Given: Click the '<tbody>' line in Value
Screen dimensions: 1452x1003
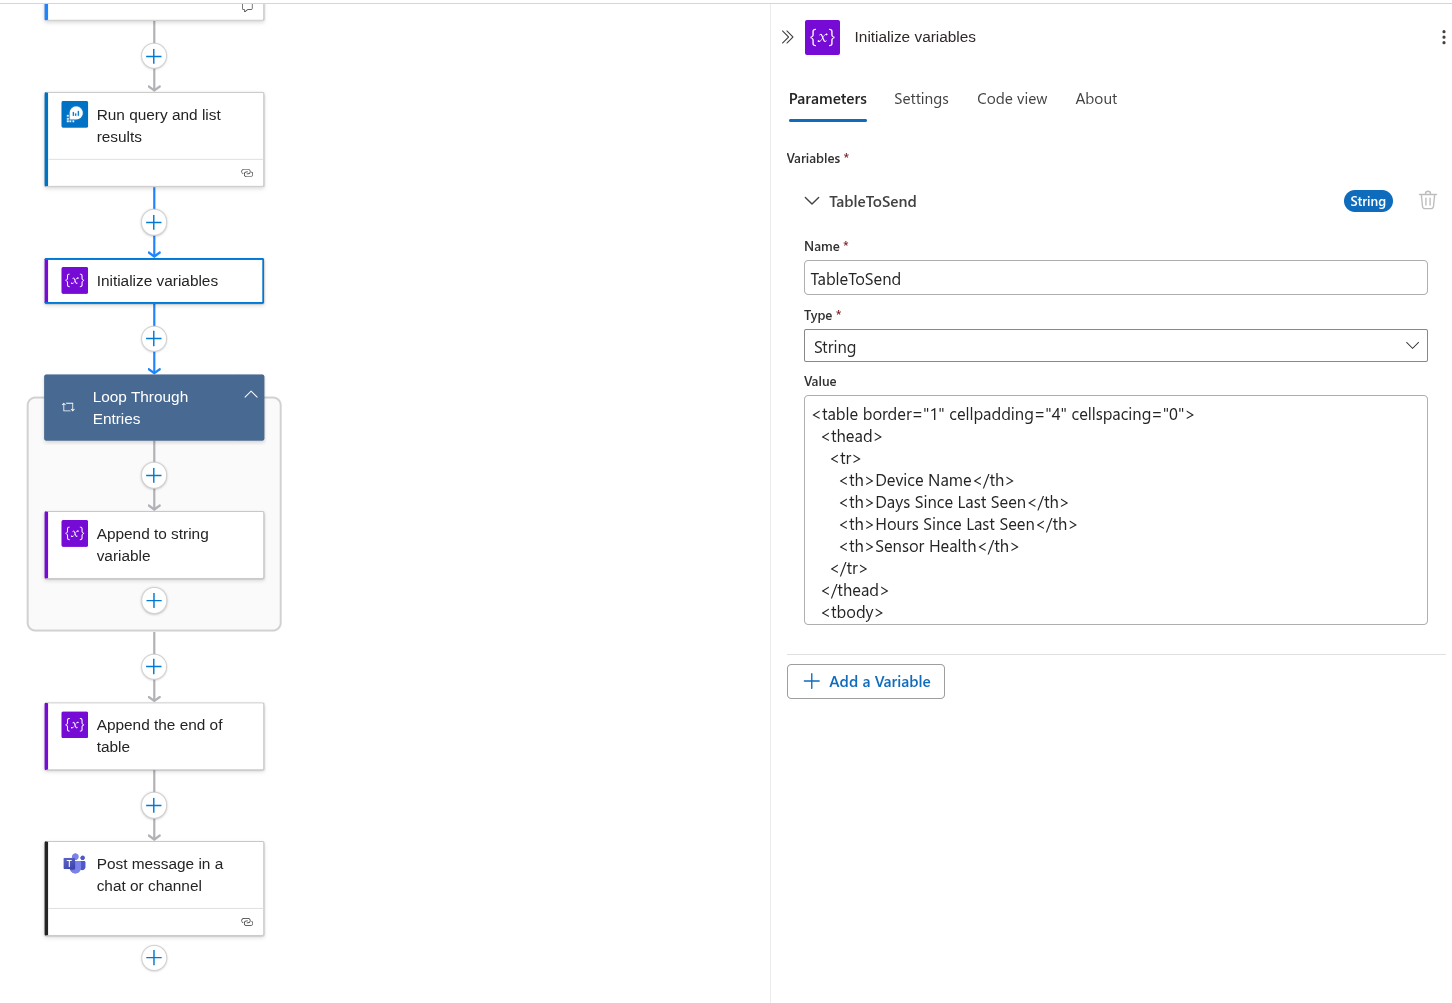Looking at the screenshot, I should 852,612.
